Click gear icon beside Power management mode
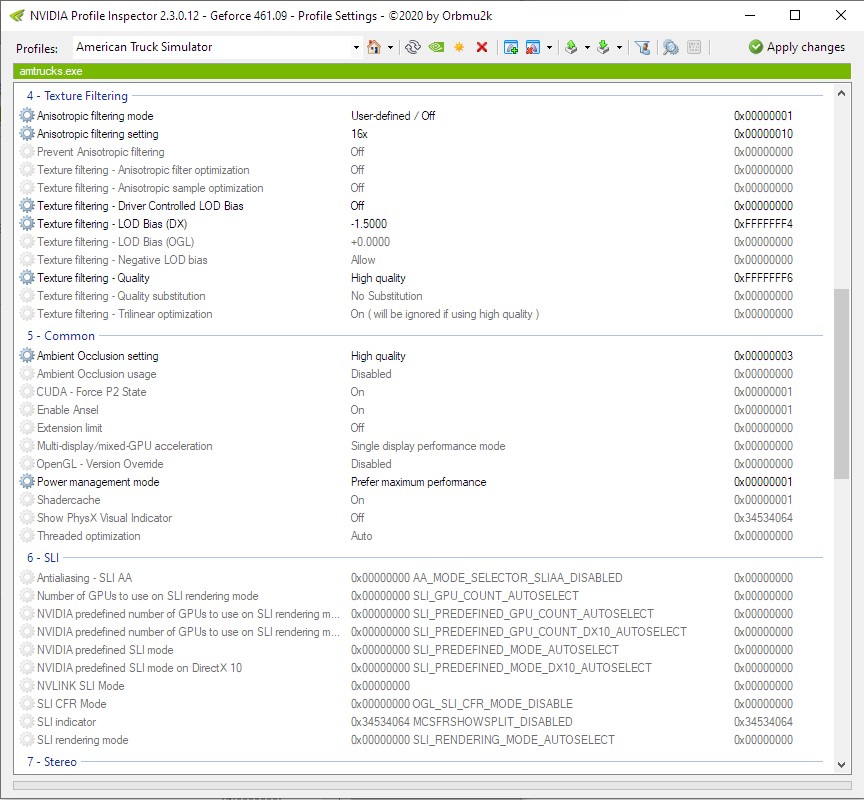Screen dimensions: 864x800 [27, 482]
